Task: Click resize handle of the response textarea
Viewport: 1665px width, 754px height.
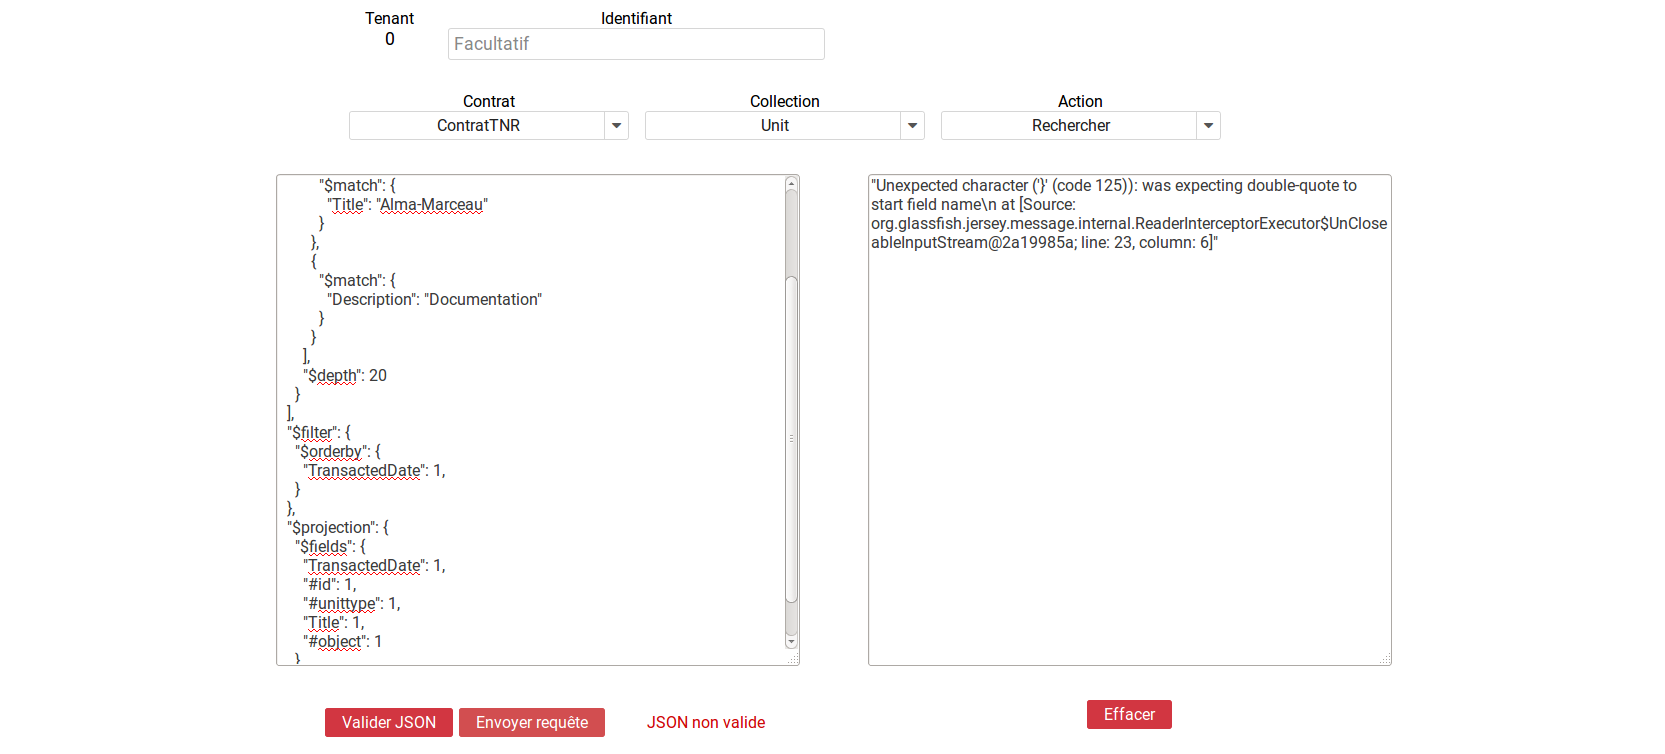Action: pyautogui.click(x=1385, y=659)
